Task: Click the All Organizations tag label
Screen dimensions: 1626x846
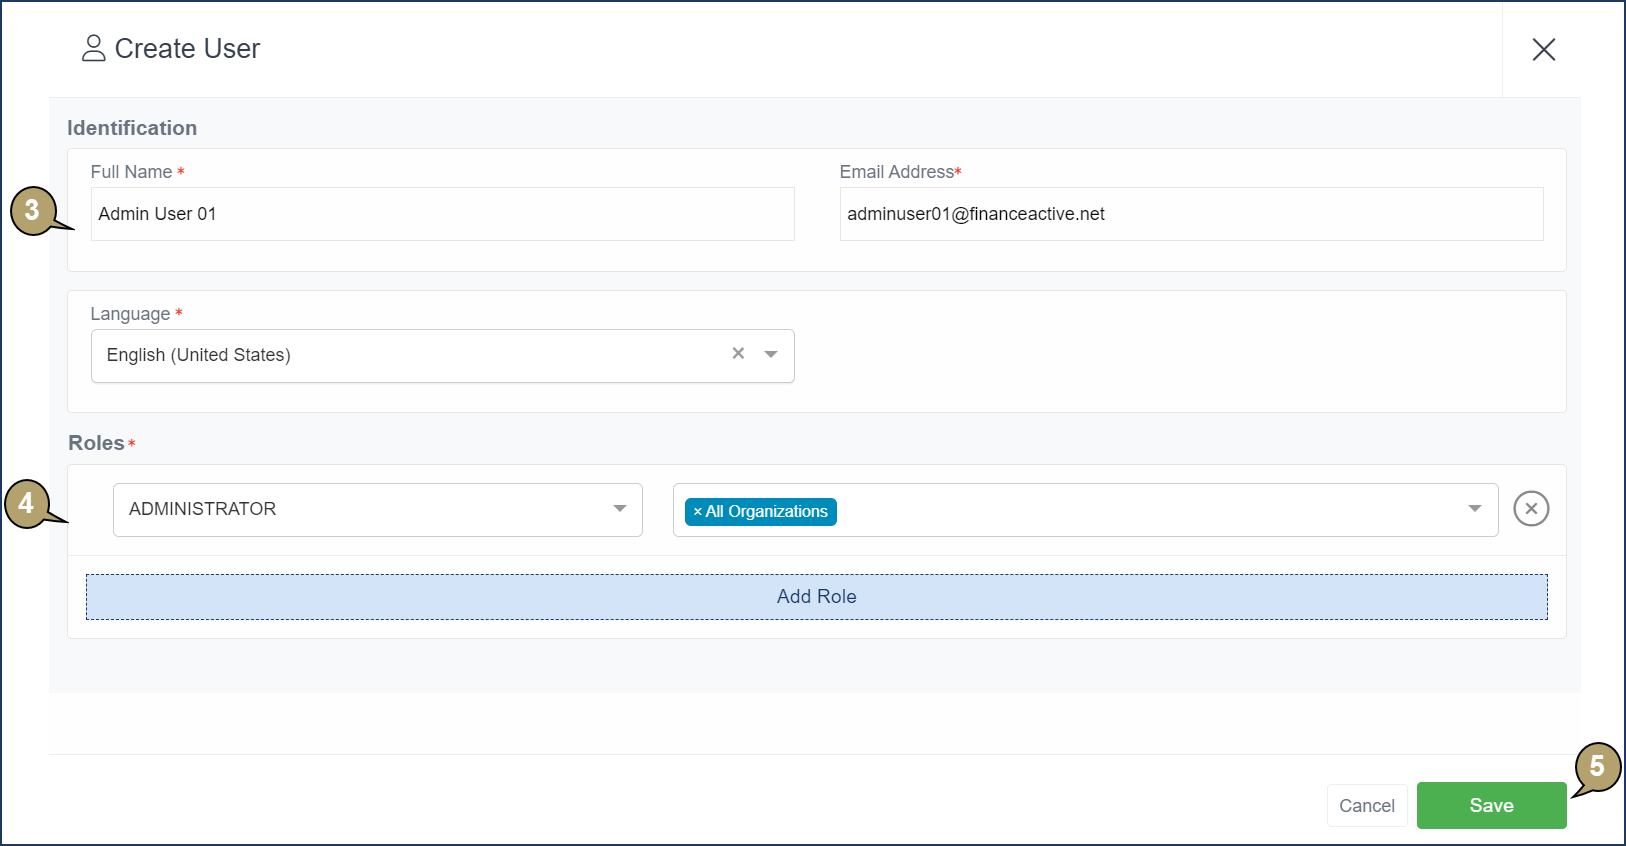Action: pyautogui.click(x=767, y=512)
